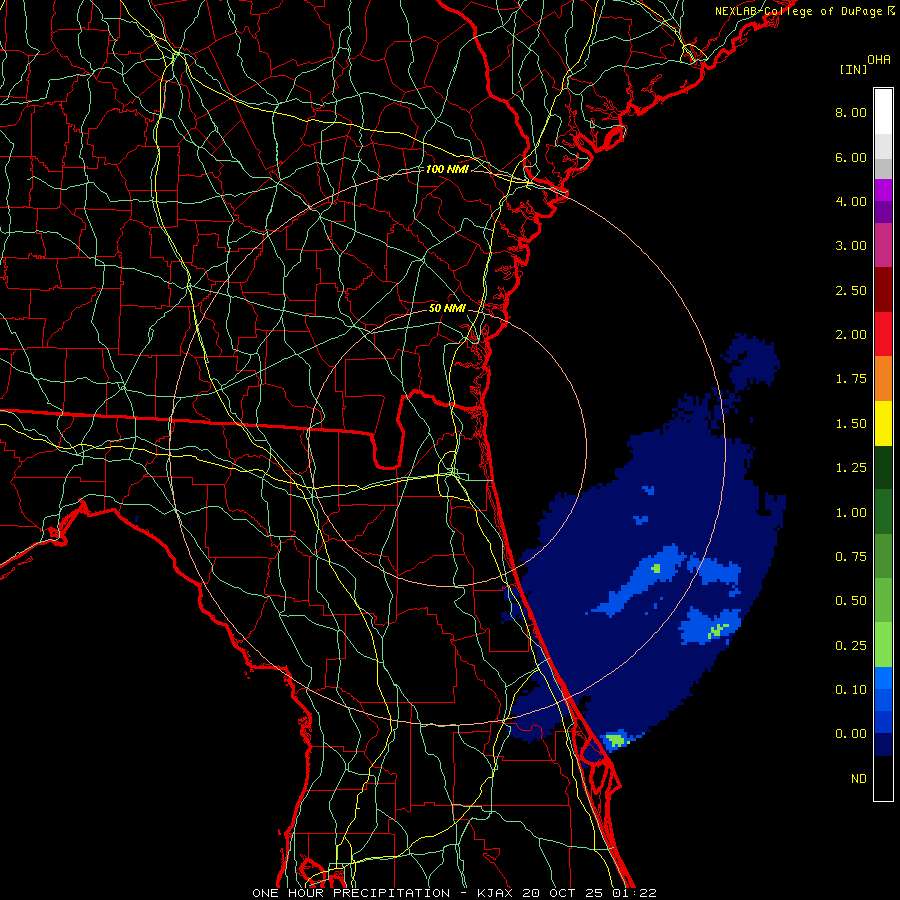Click the ND legend label
Image resolution: width=900 pixels, height=900 pixels.
859,779
